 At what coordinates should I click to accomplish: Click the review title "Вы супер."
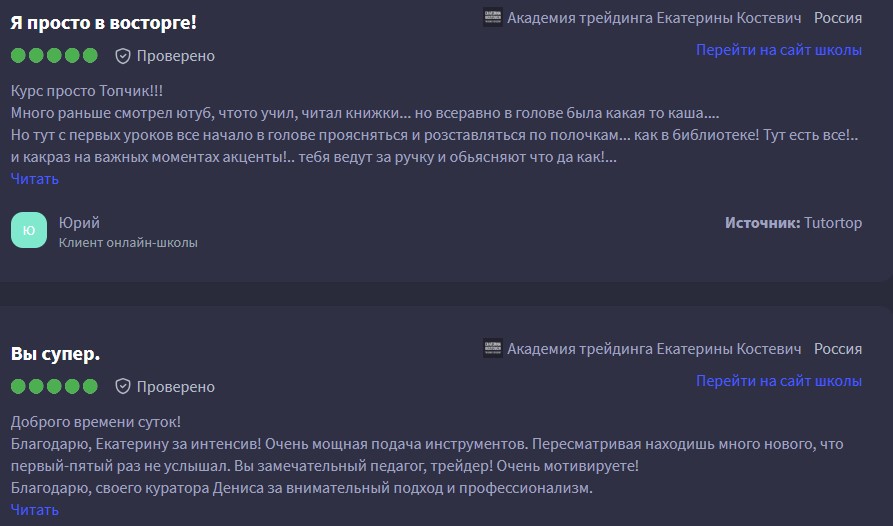click(x=55, y=354)
